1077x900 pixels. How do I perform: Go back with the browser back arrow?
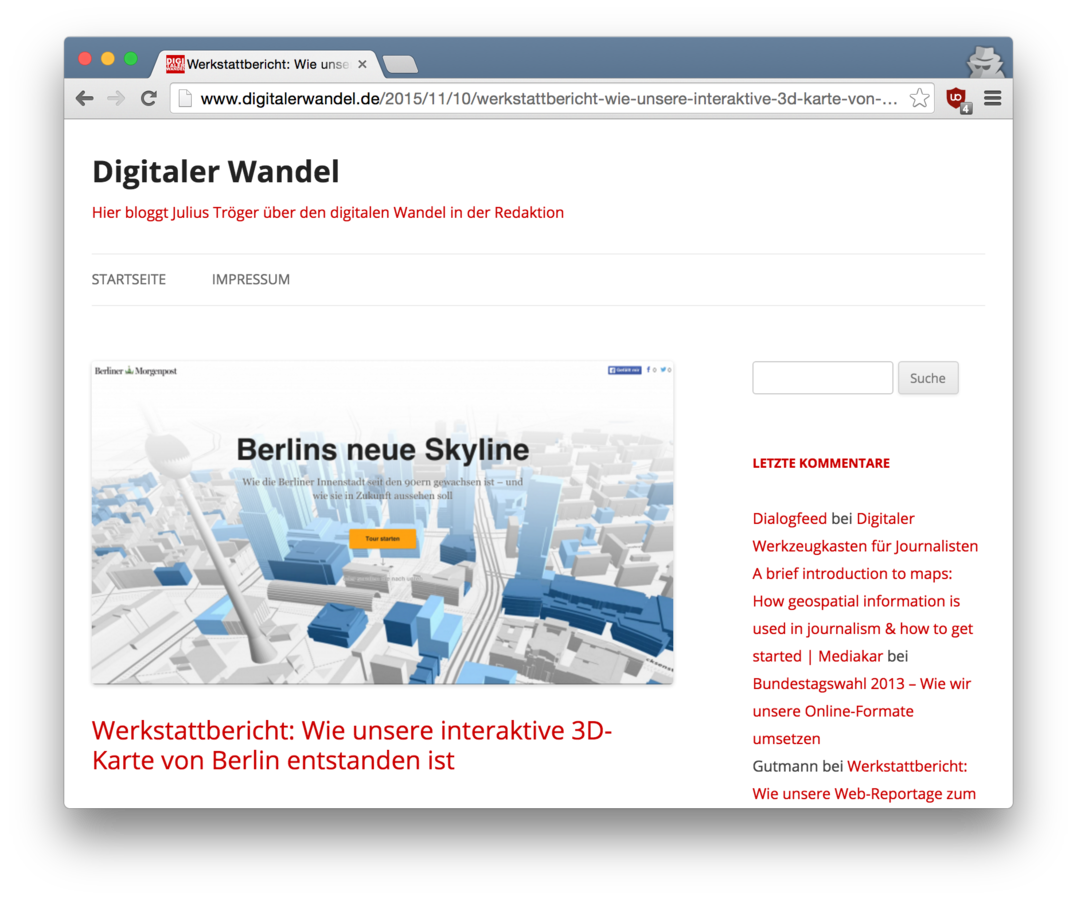coord(84,98)
